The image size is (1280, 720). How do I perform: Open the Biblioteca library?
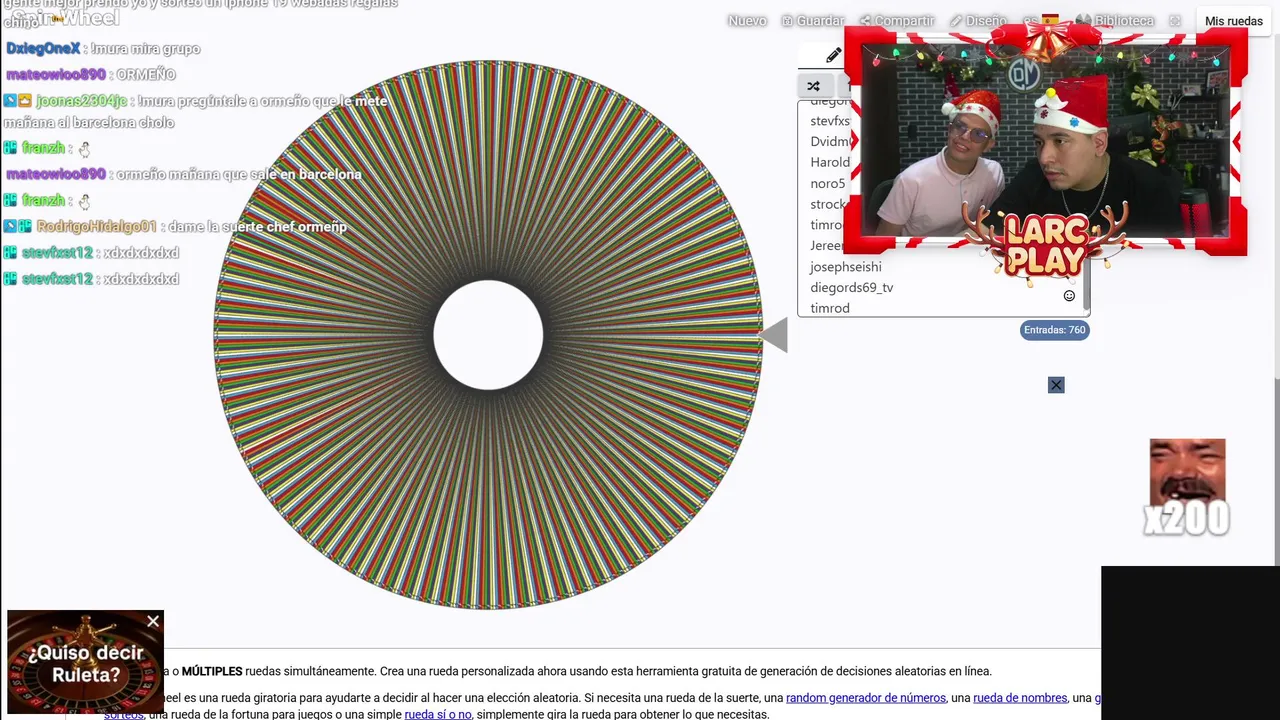pos(1114,21)
